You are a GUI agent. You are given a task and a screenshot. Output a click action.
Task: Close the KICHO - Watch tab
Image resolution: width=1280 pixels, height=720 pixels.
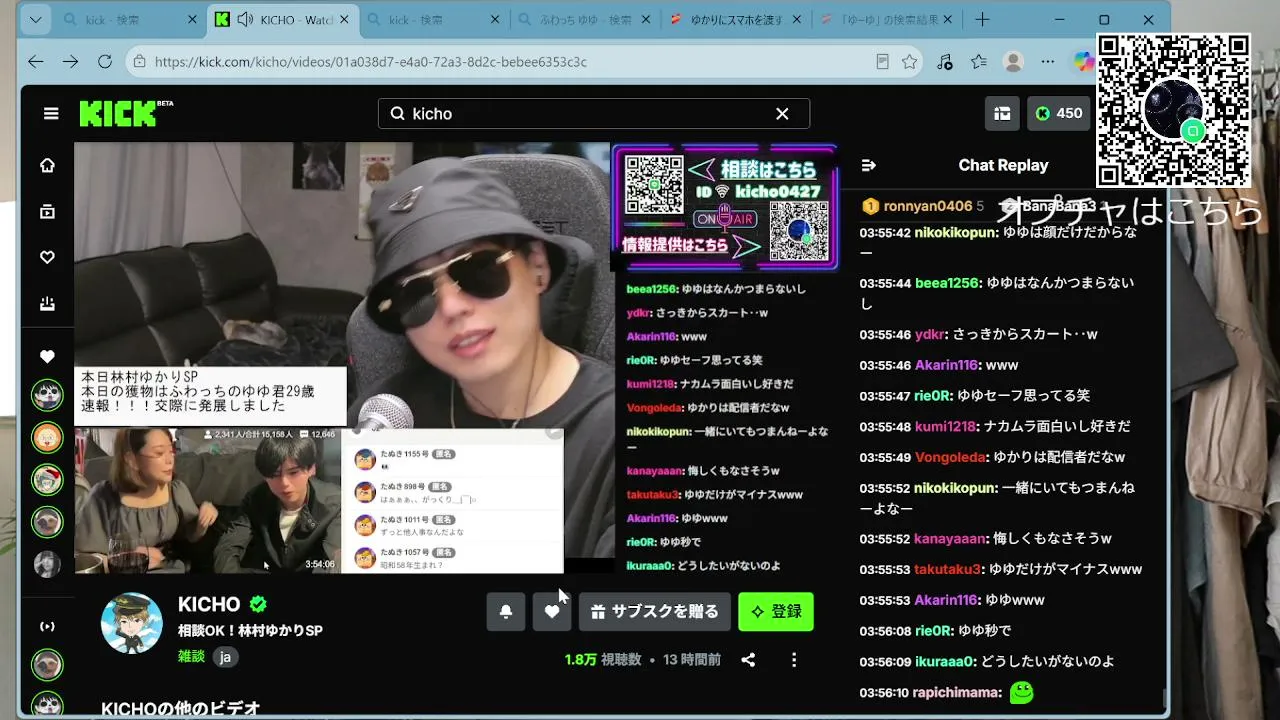[343, 20]
